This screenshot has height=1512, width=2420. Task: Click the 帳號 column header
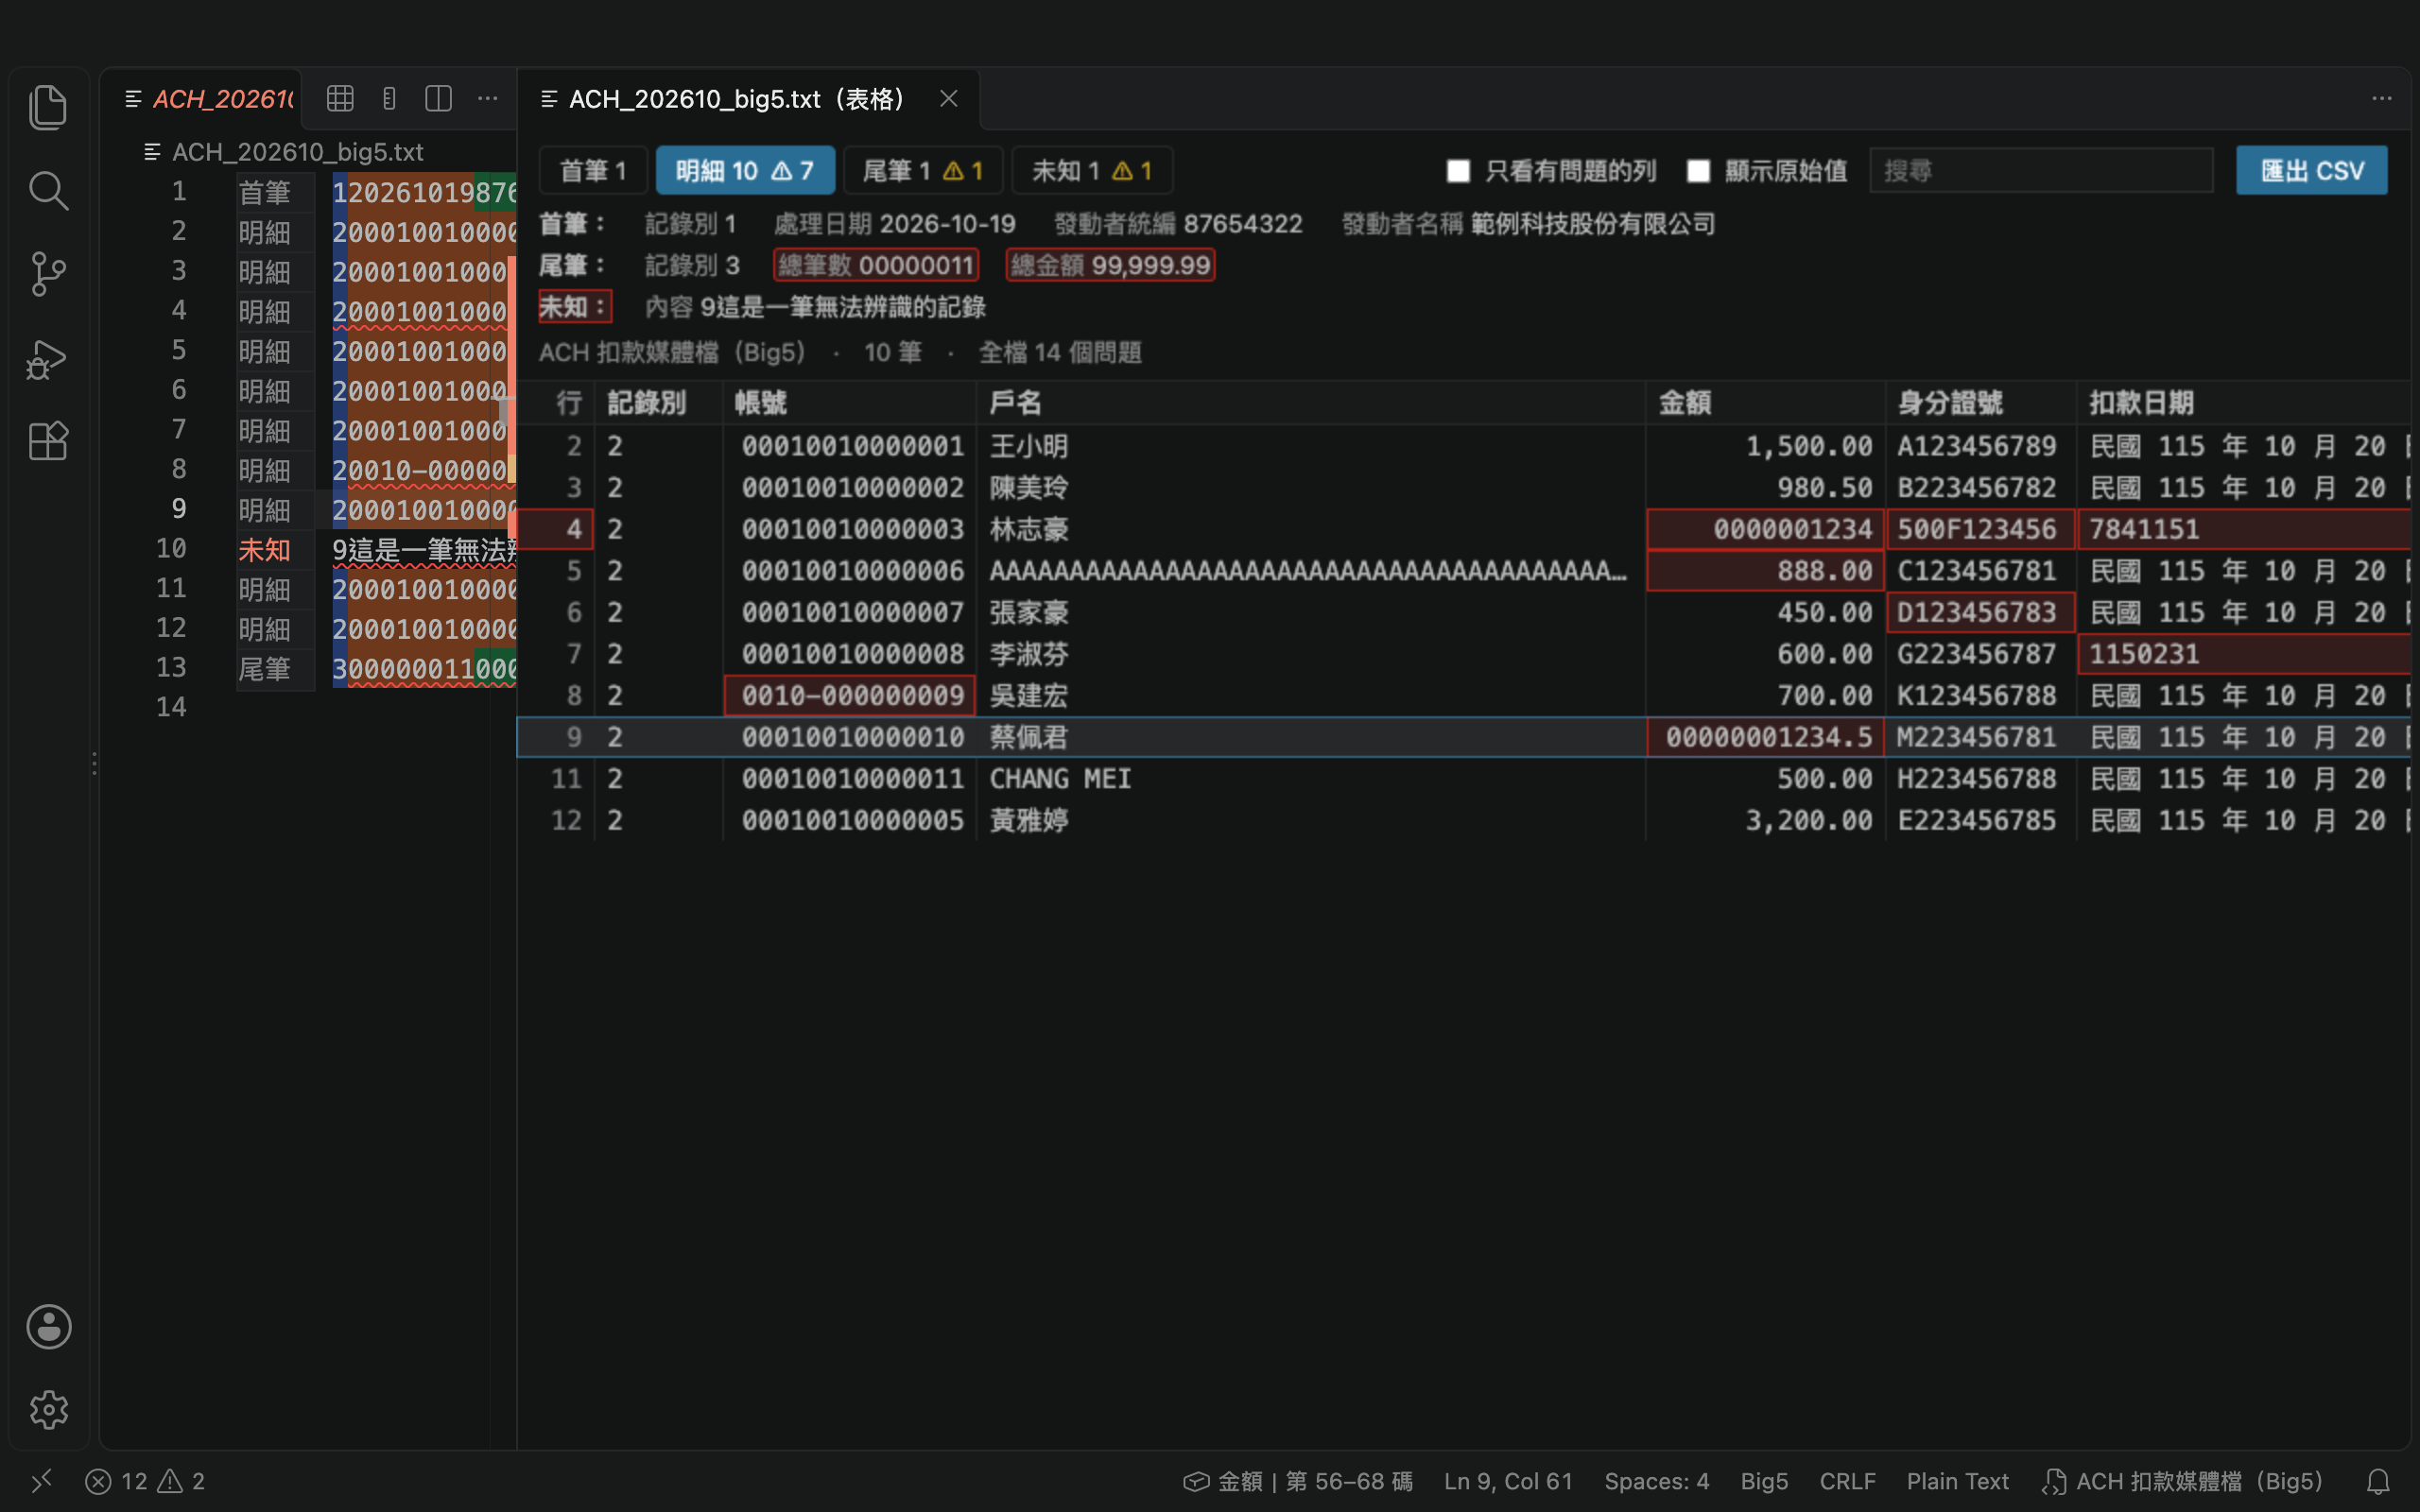point(849,403)
